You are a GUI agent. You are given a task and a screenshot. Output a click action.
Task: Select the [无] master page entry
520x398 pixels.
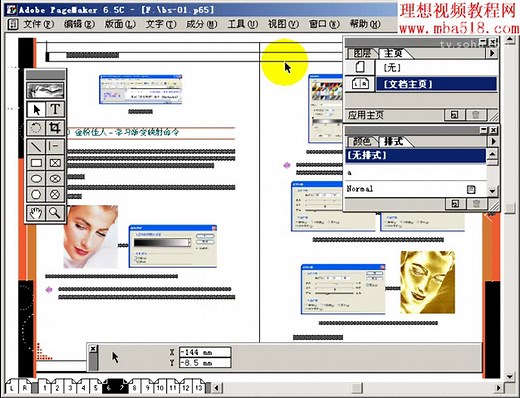[436, 68]
